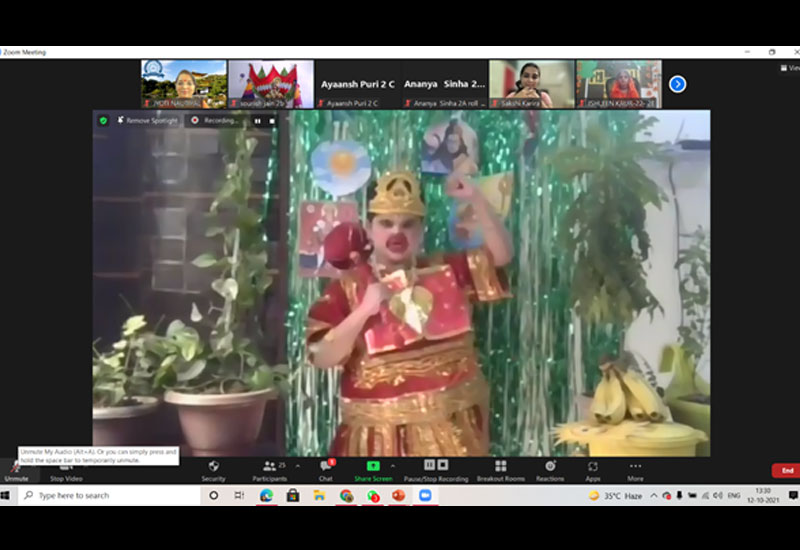Viewport: 800px width, 550px height.
Task: Open the View layout menu
Action: pyautogui.click(x=790, y=68)
